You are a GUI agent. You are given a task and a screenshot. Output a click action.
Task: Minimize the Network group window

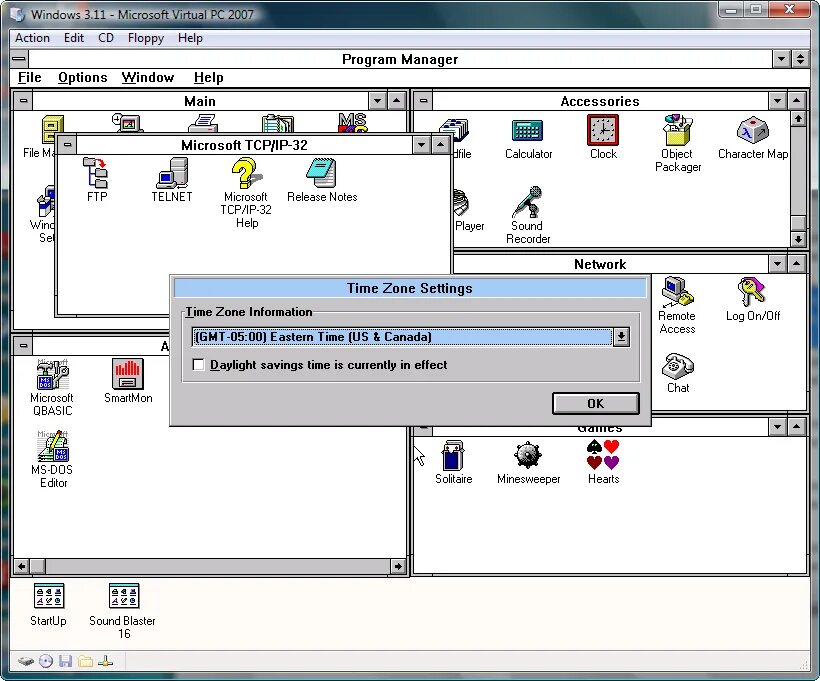click(778, 264)
